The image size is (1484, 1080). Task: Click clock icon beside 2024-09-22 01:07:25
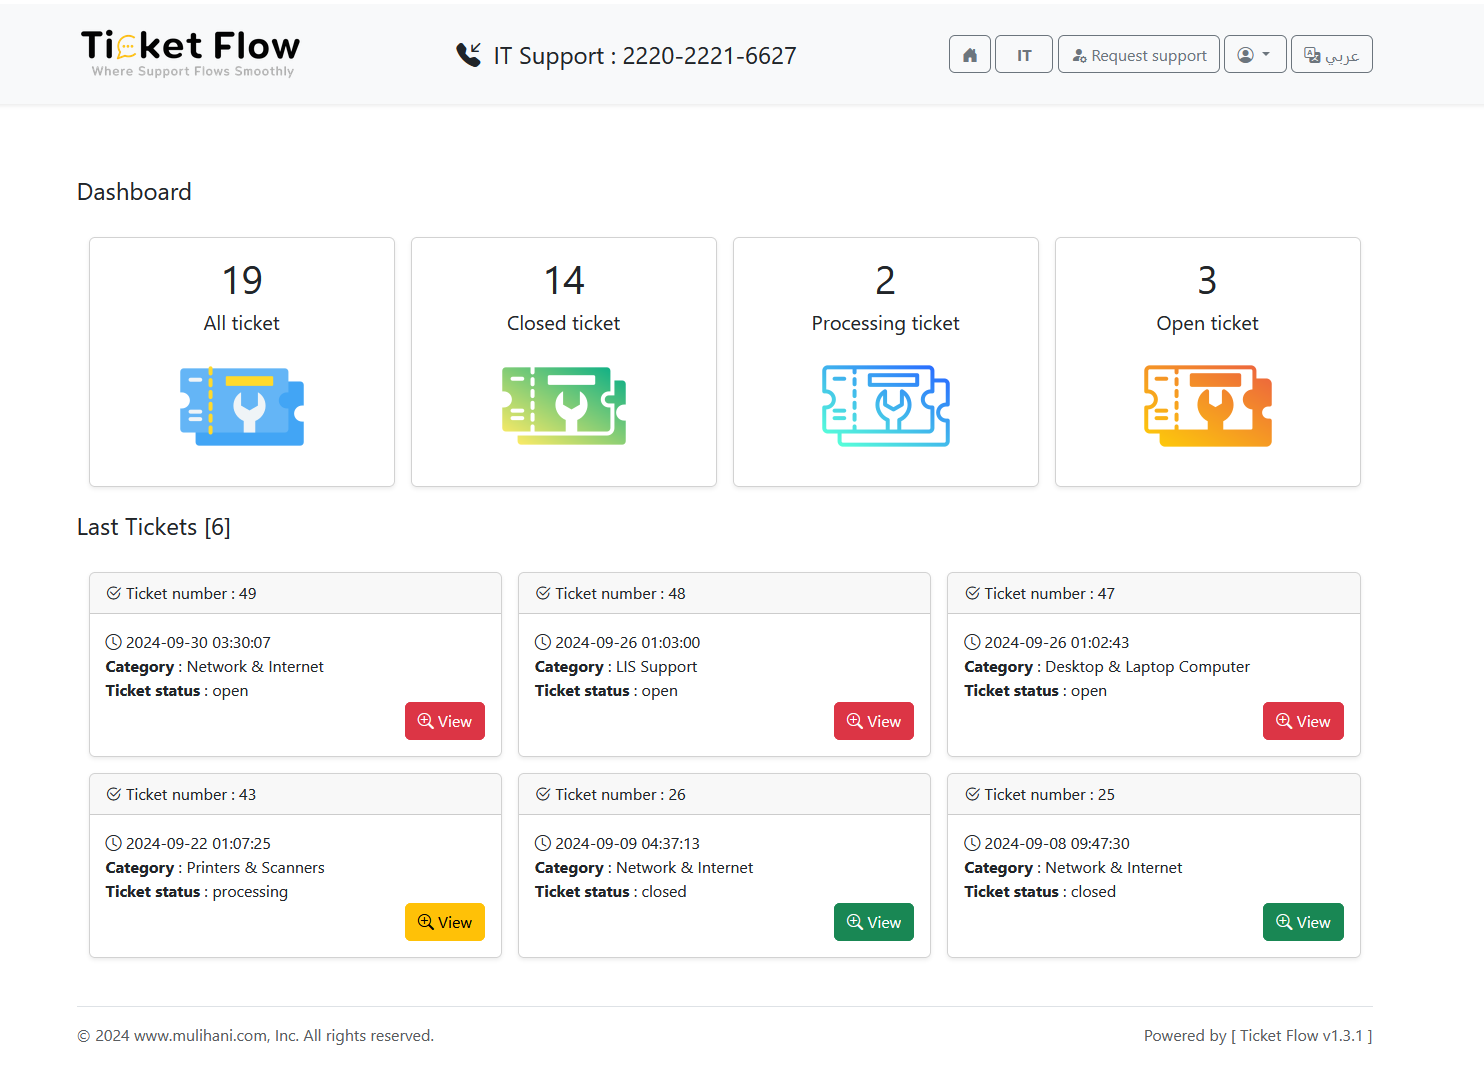(114, 843)
